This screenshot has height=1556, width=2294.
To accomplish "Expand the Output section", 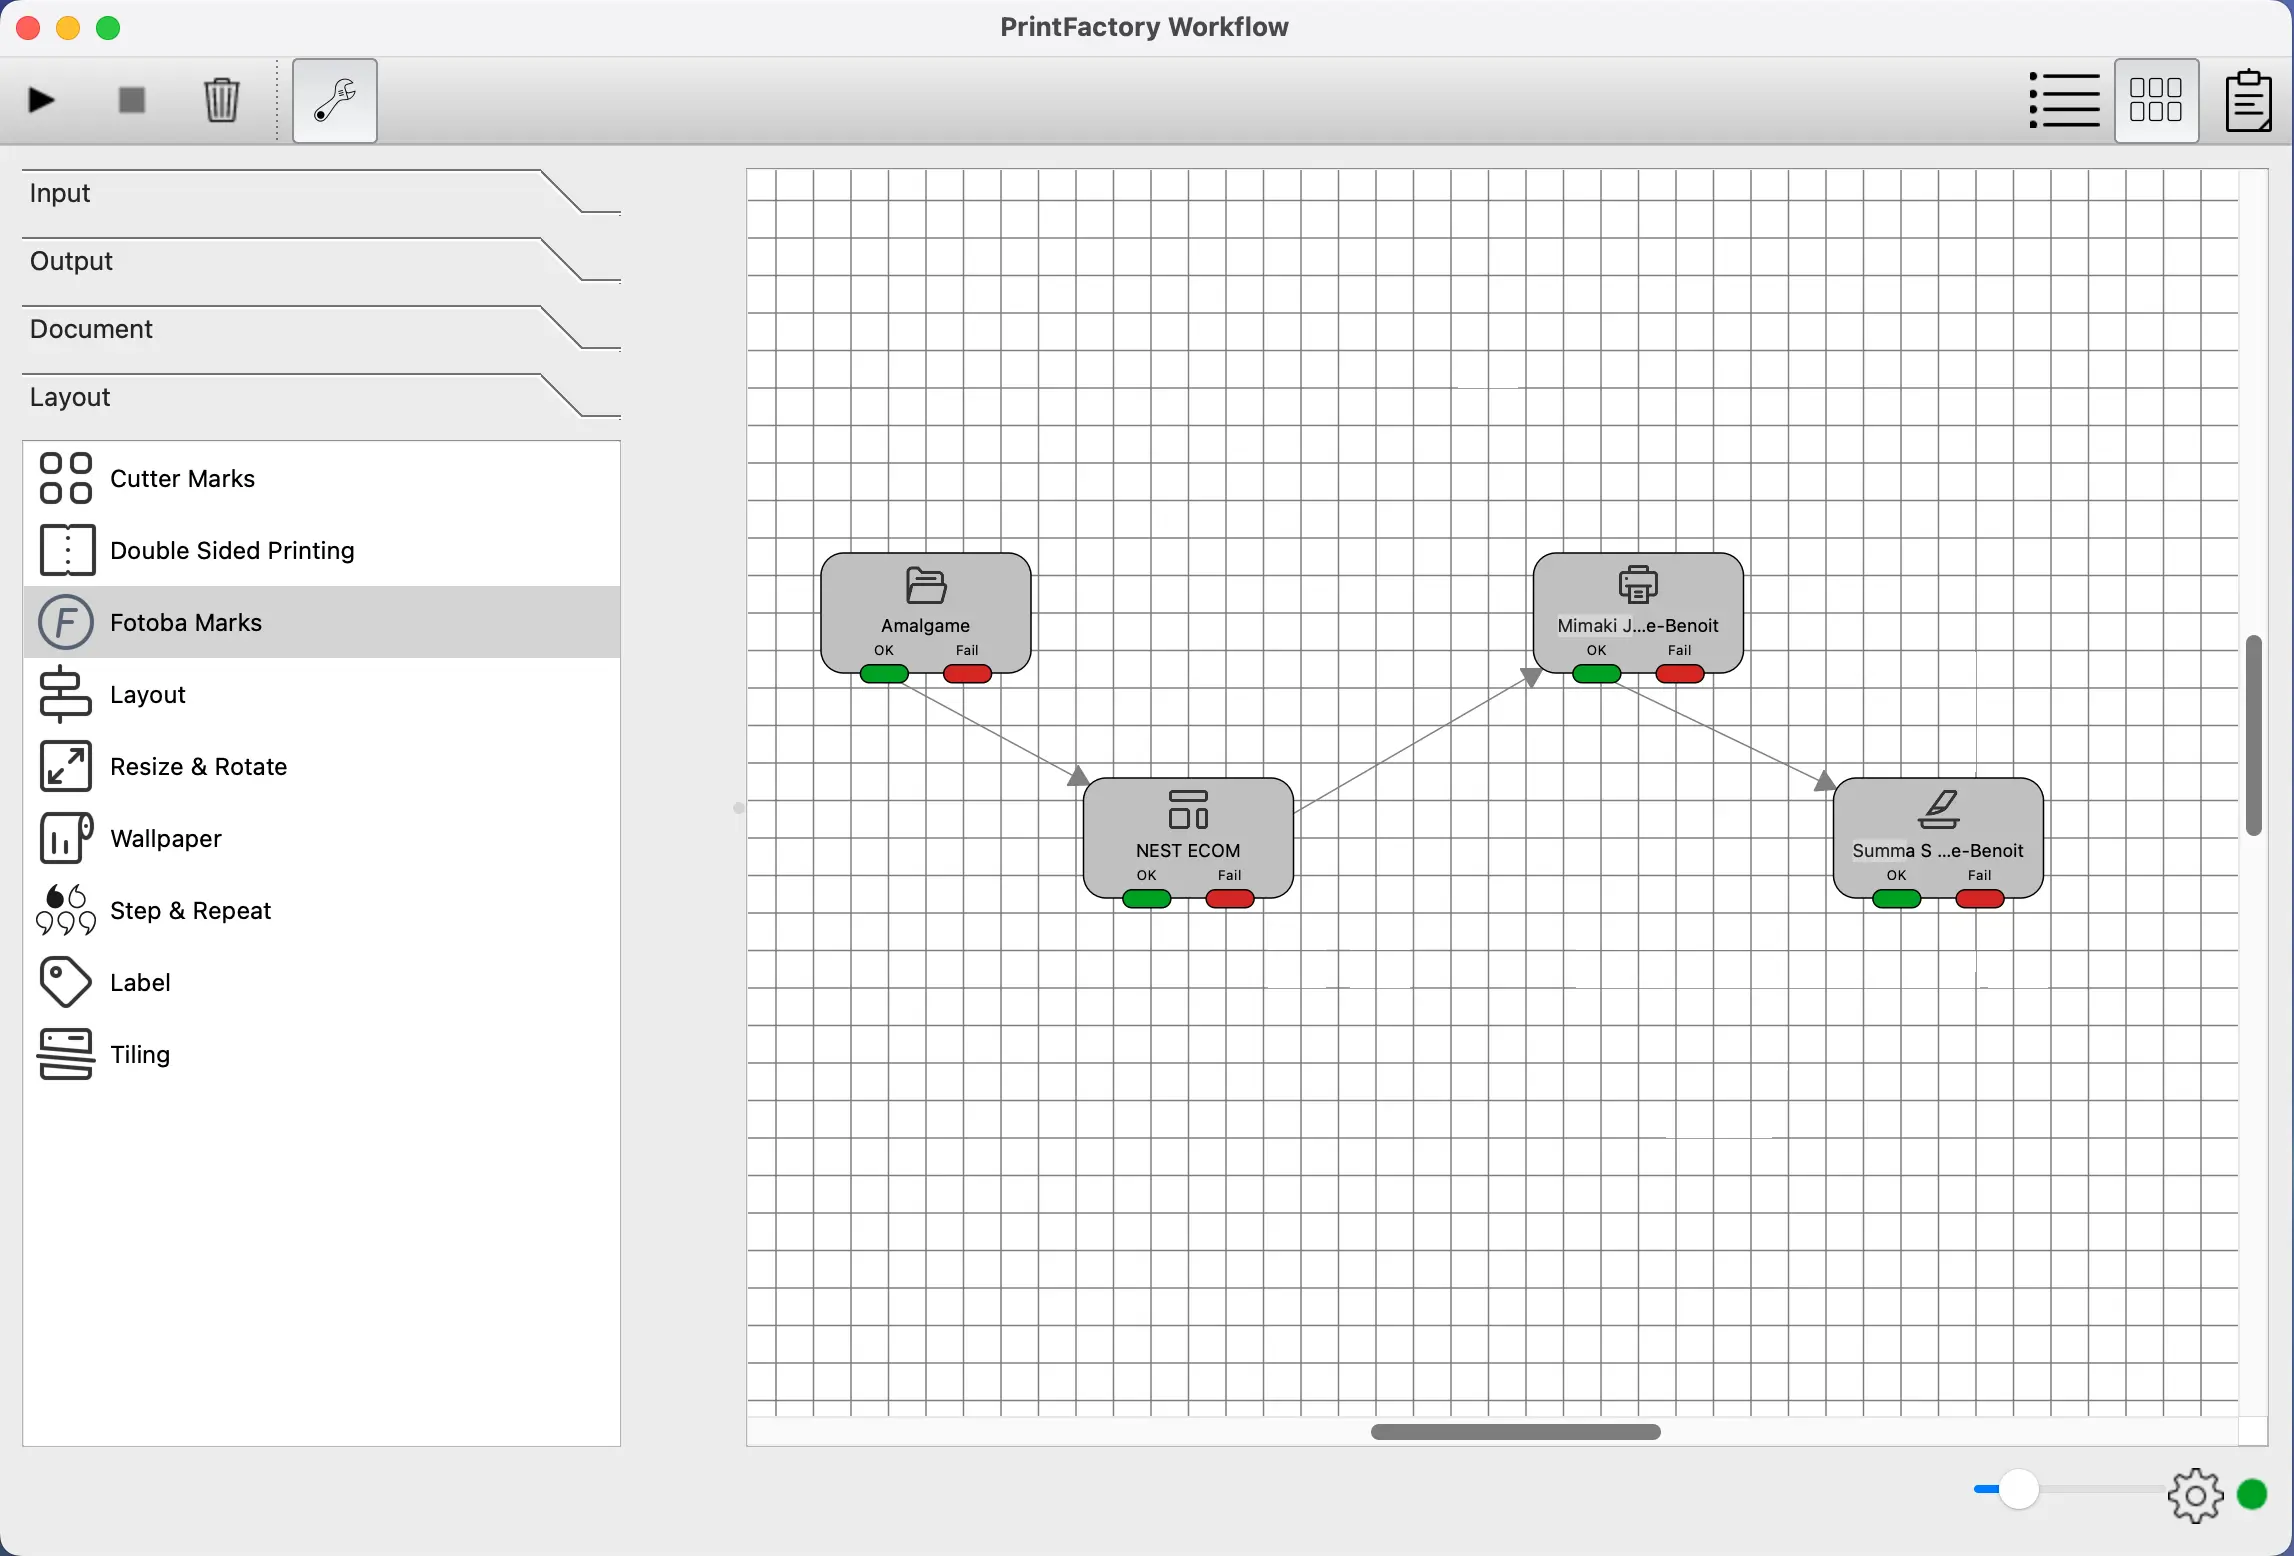I will tap(321, 261).
